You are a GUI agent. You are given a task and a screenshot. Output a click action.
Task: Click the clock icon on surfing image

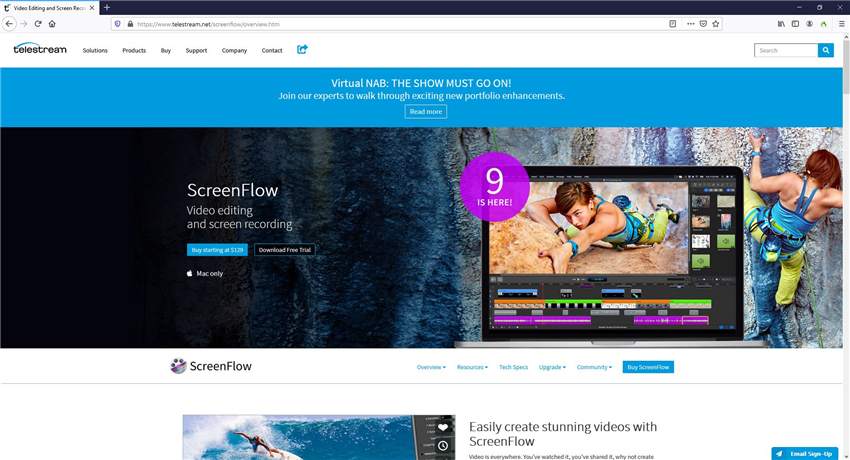(443, 445)
